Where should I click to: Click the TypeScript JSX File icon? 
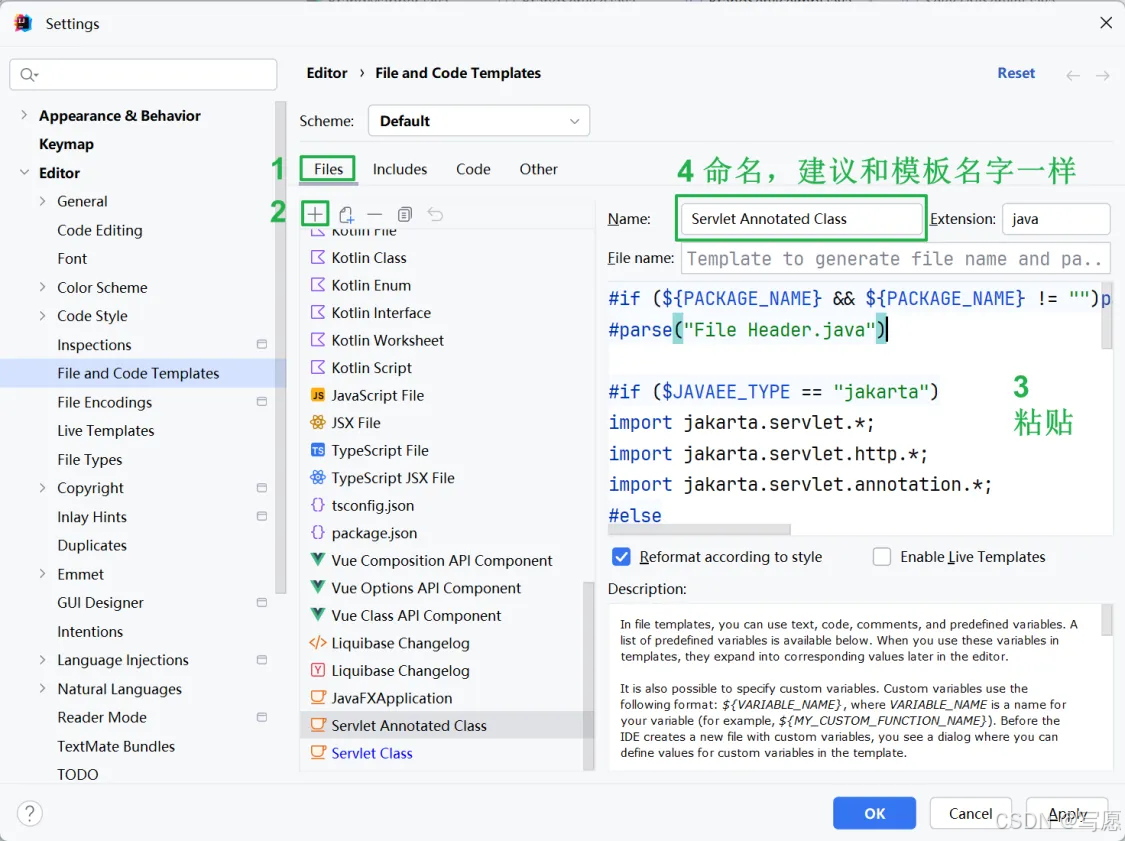(x=318, y=477)
